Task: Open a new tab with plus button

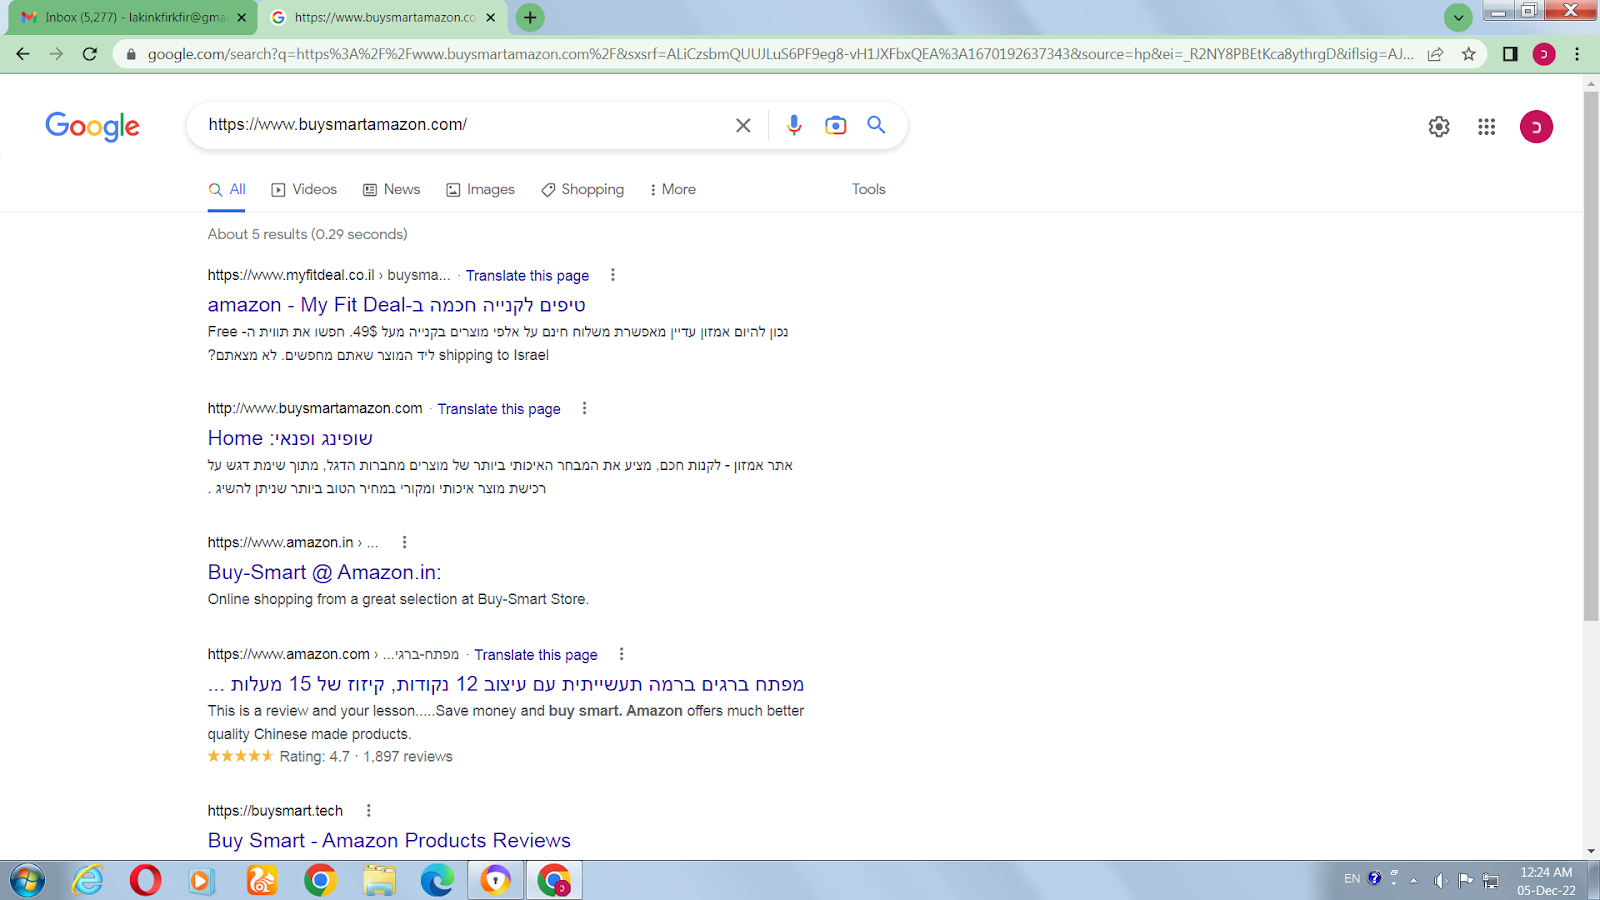Action: [x=530, y=17]
